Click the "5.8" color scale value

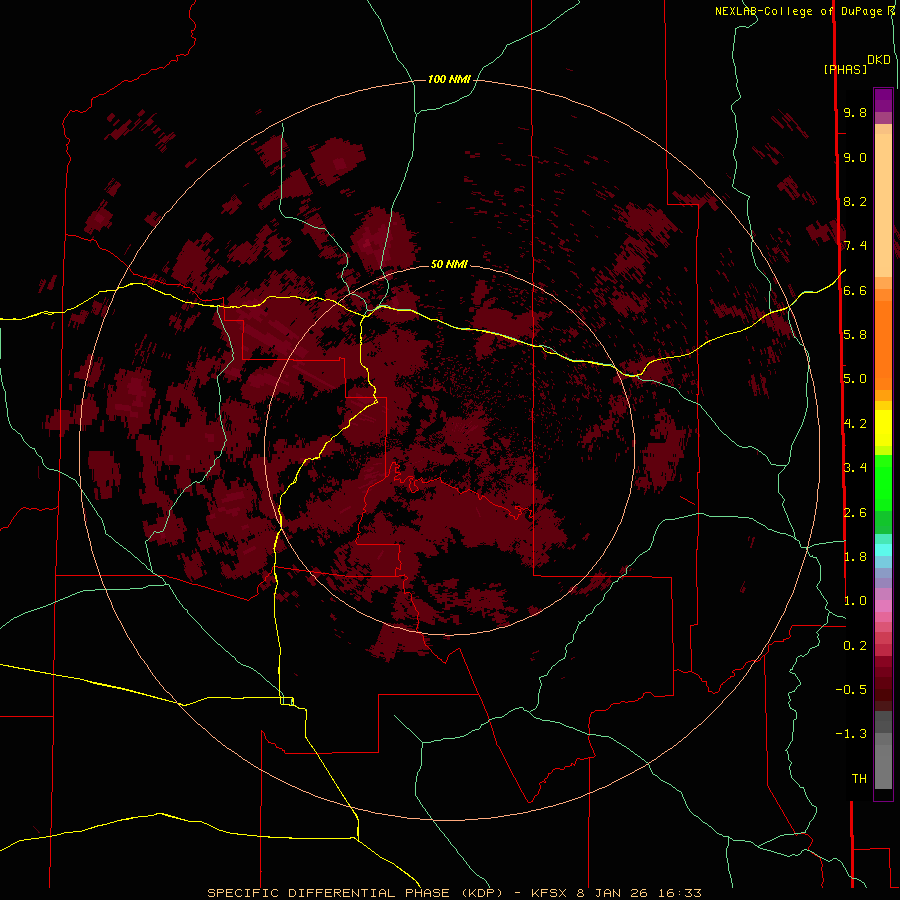pyautogui.click(x=855, y=335)
